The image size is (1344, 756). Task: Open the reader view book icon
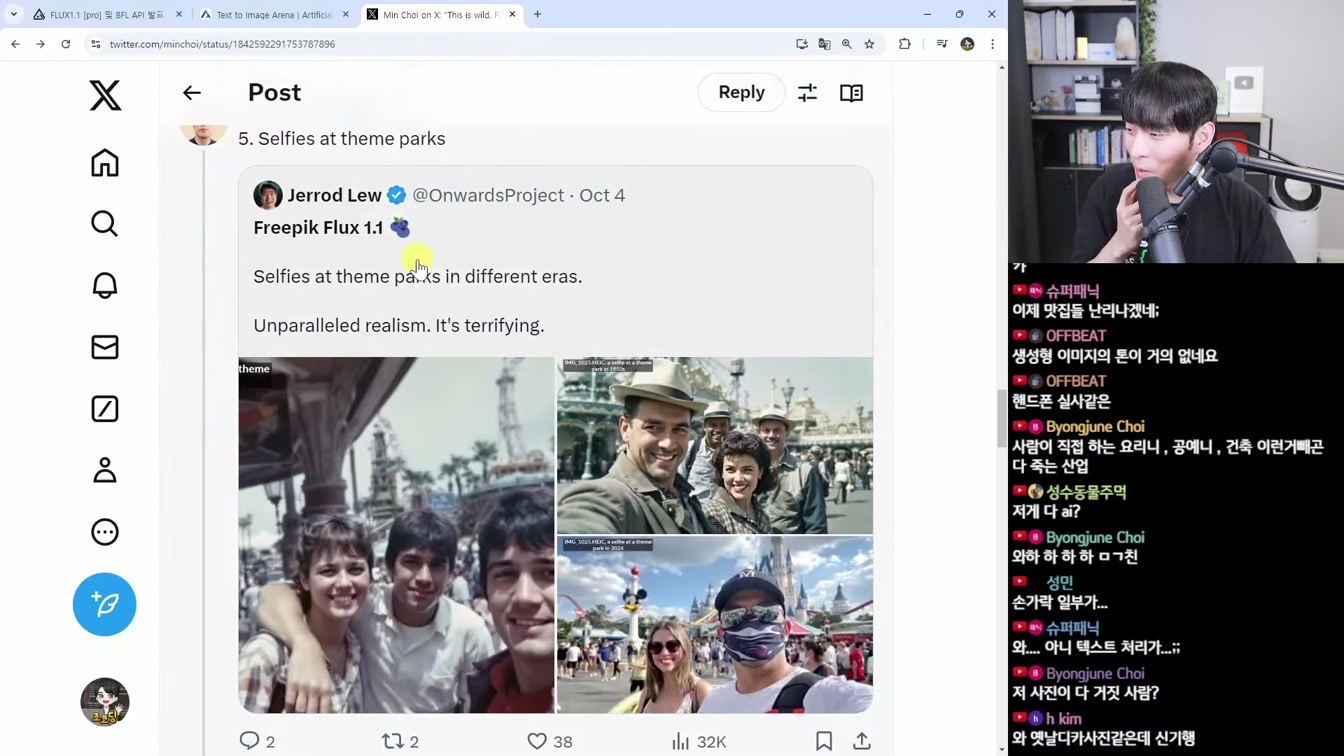pyautogui.click(x=851, y=93)
